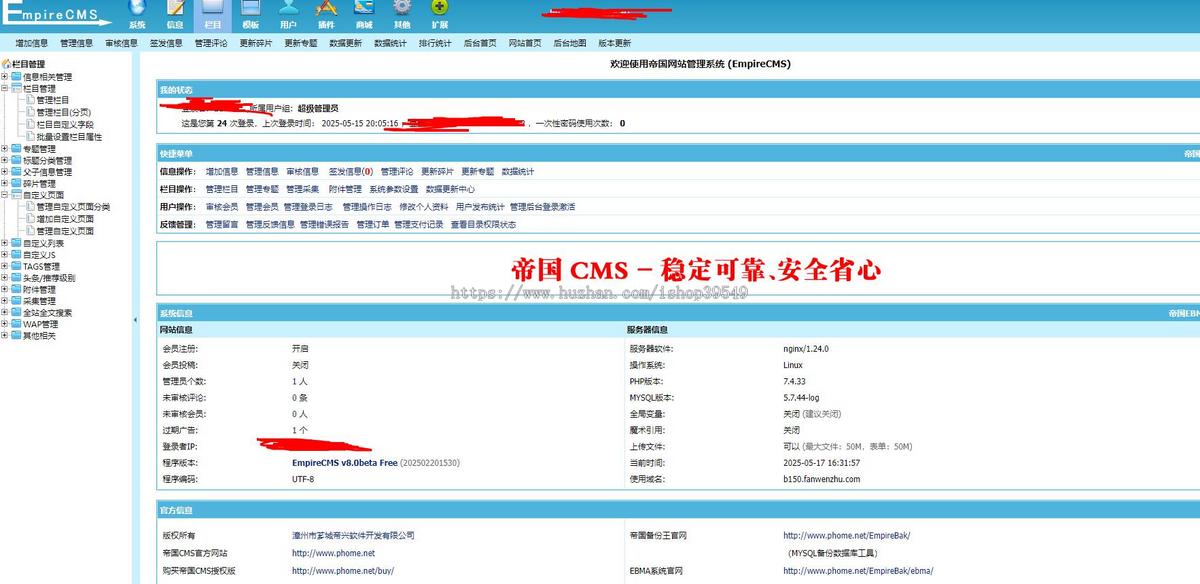Image resolution: width=1200 pixels, height=584 pixels.
Task: Select 管理栏目 in the tree
Action: [x=53, y=101]
